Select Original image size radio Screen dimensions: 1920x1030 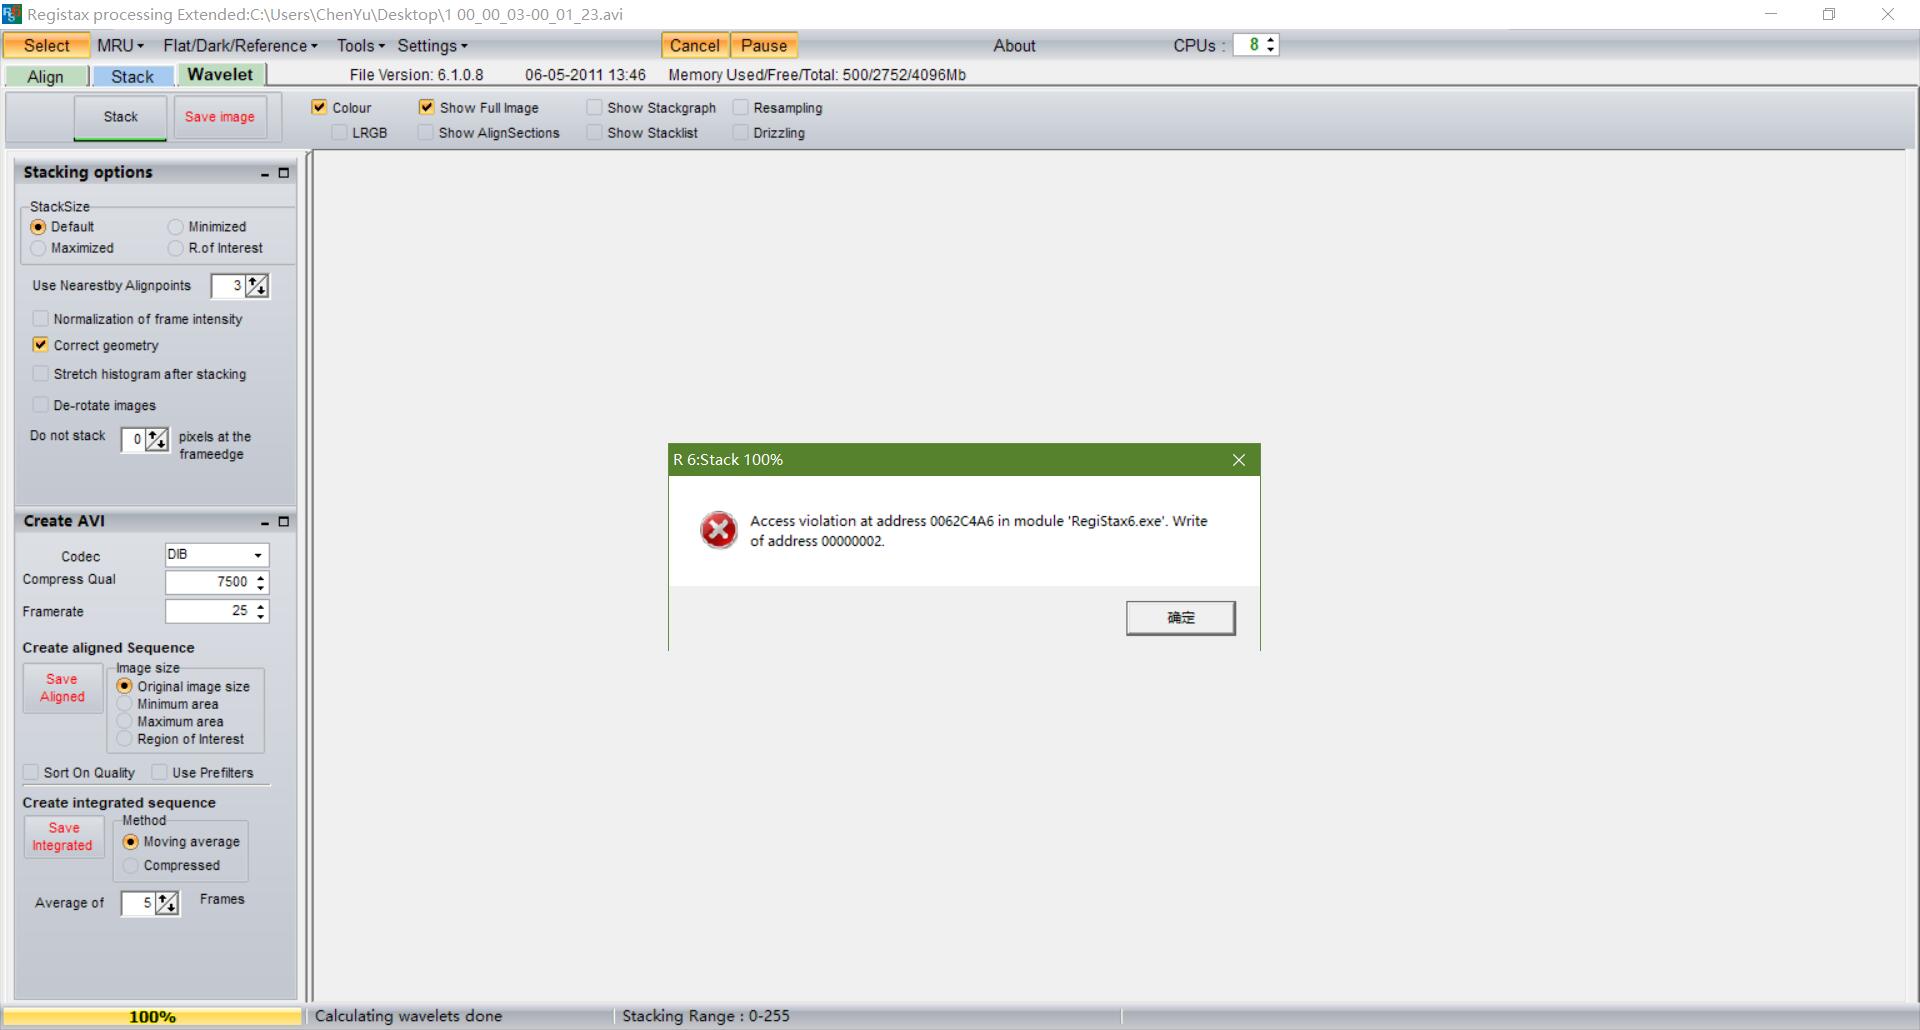(124, 686)
